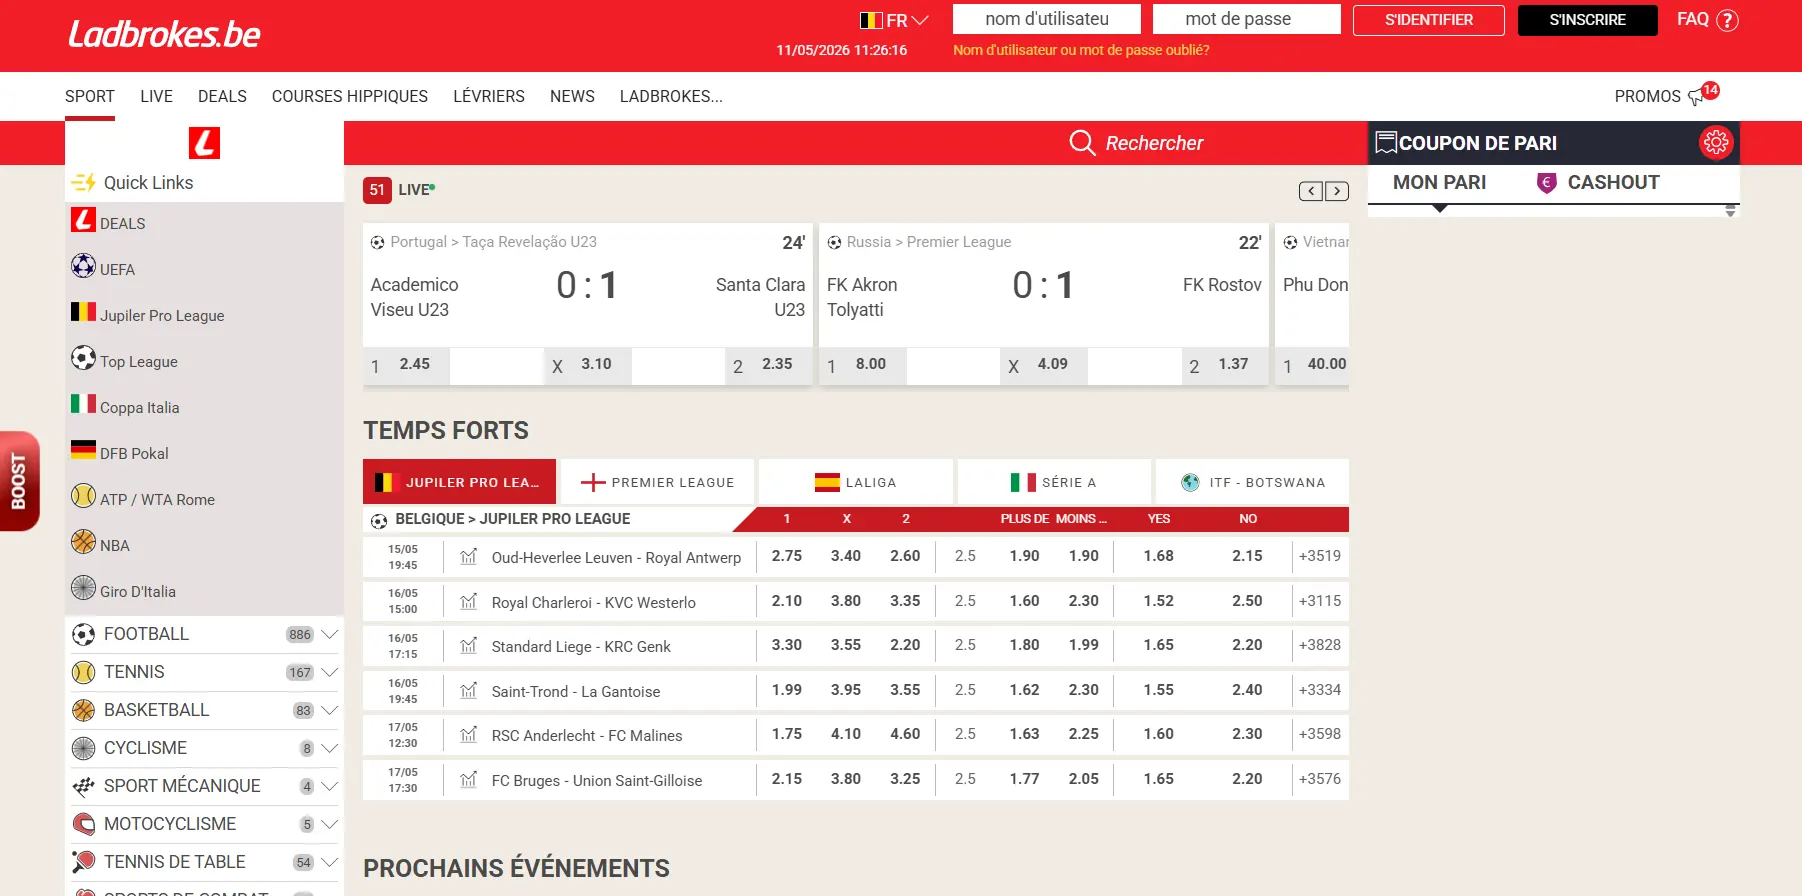Expand the SPORT MÉCANIQUE category chevron
The height and width of the screenshot is (896, 1802).
pyautogui.click(x=329, y=786)
